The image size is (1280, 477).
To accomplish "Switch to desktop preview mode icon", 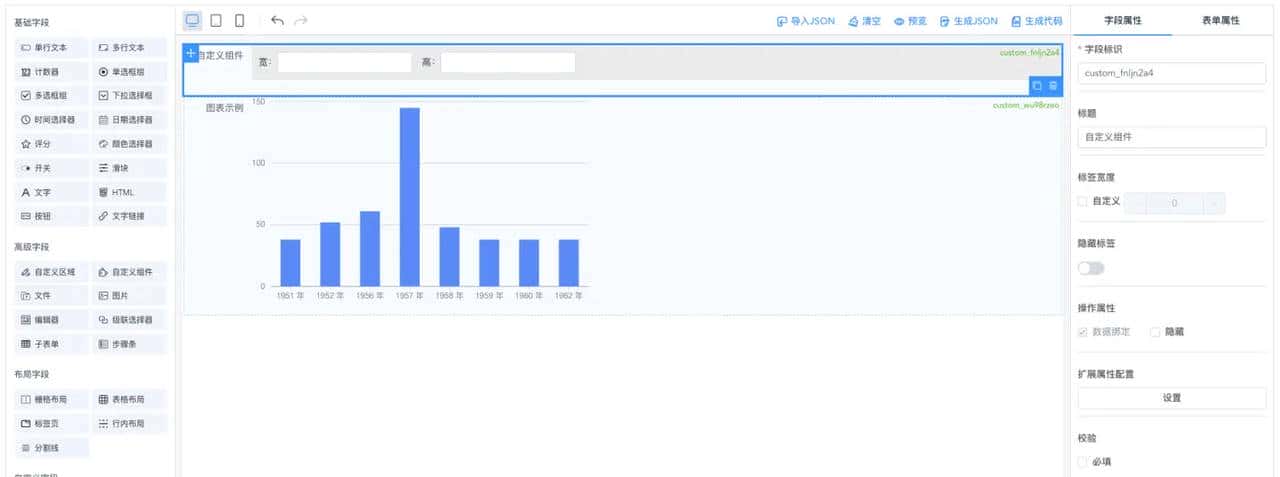I will click(193, 20).
